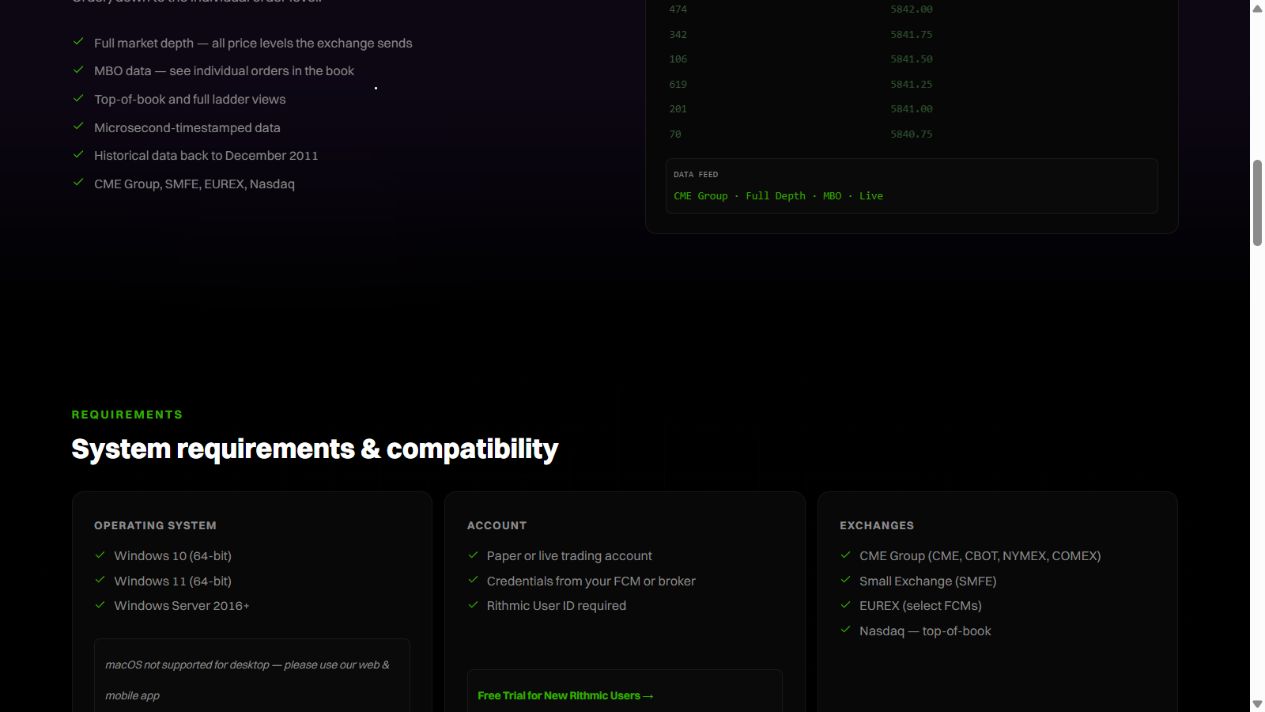The image size is (1265, 712).
Task: Click the price 5840.75 in the ladder
Action: pos(911,134)
